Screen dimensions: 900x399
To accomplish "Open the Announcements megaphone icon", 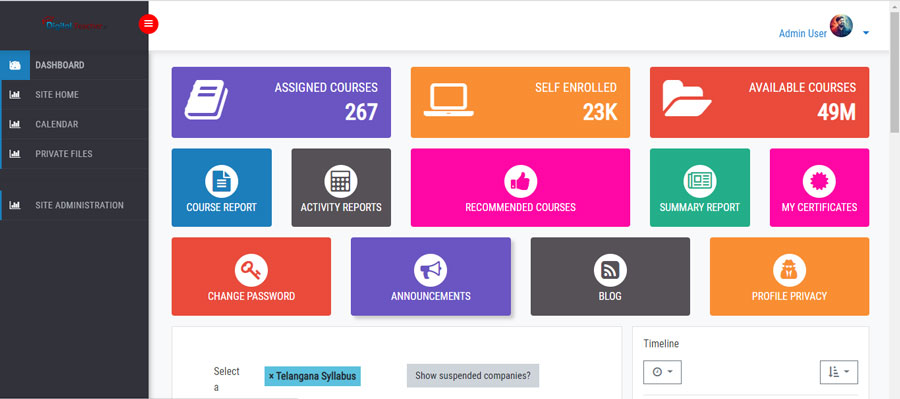I will click(430, 270).
